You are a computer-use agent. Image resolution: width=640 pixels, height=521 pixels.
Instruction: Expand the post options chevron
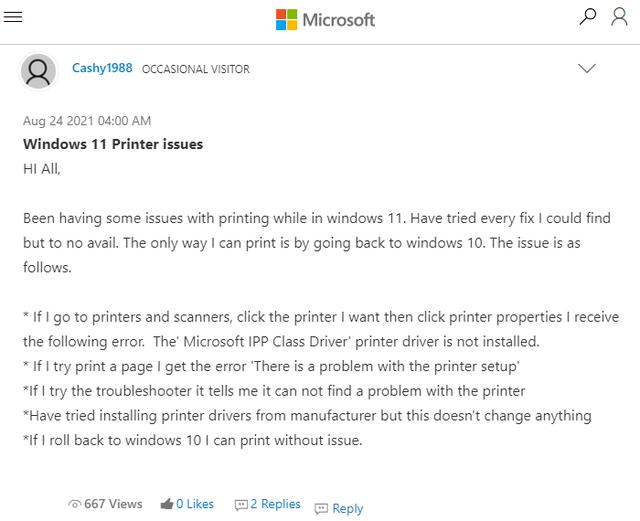587,68
